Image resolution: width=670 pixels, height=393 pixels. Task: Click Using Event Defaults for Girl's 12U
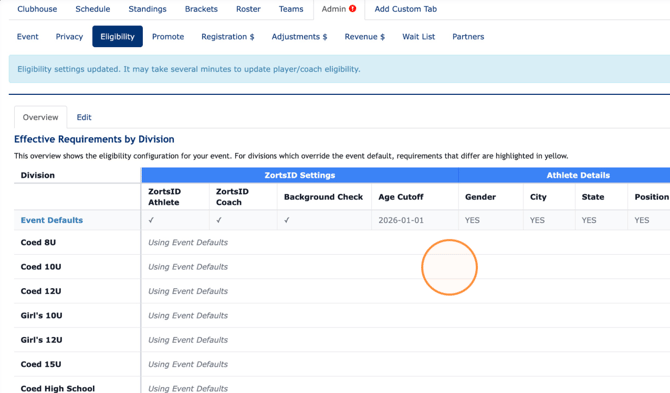[188, 340]
